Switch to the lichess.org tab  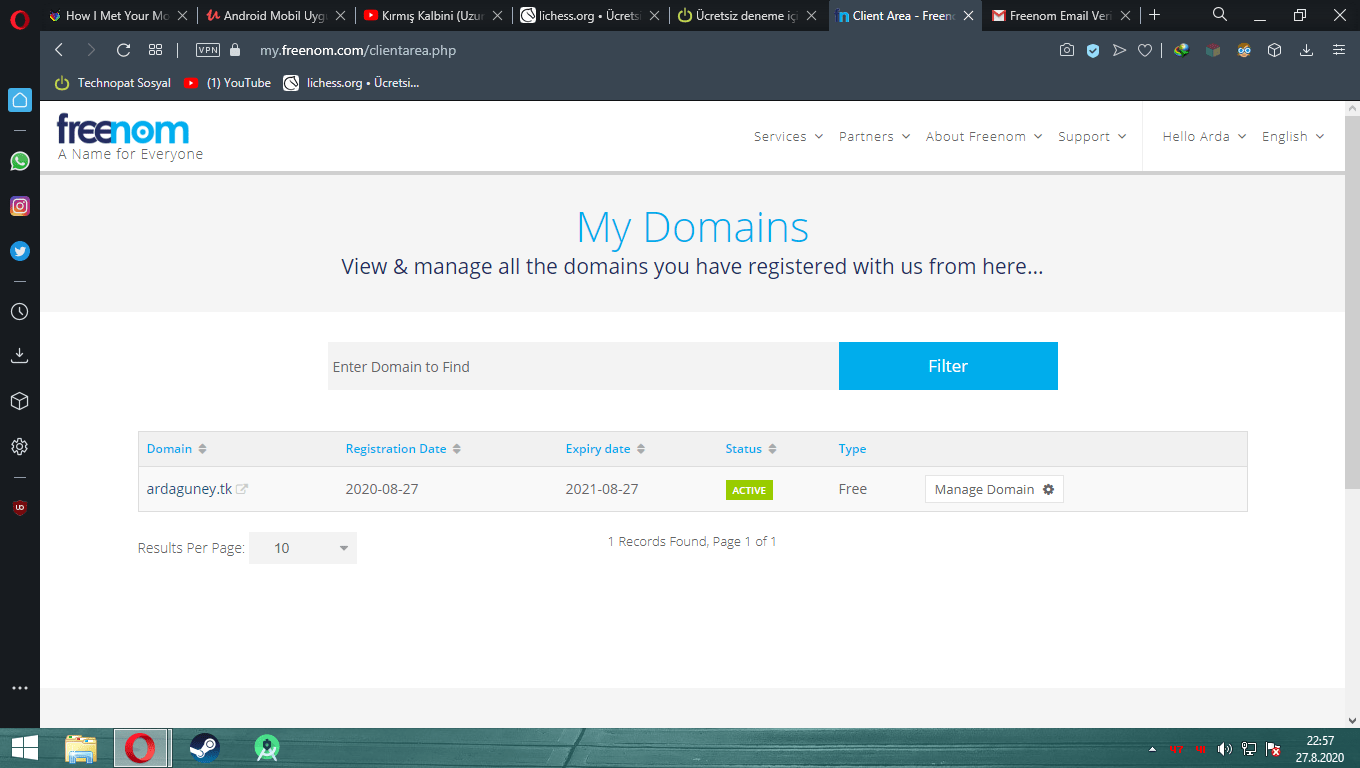tap(591, 16)
